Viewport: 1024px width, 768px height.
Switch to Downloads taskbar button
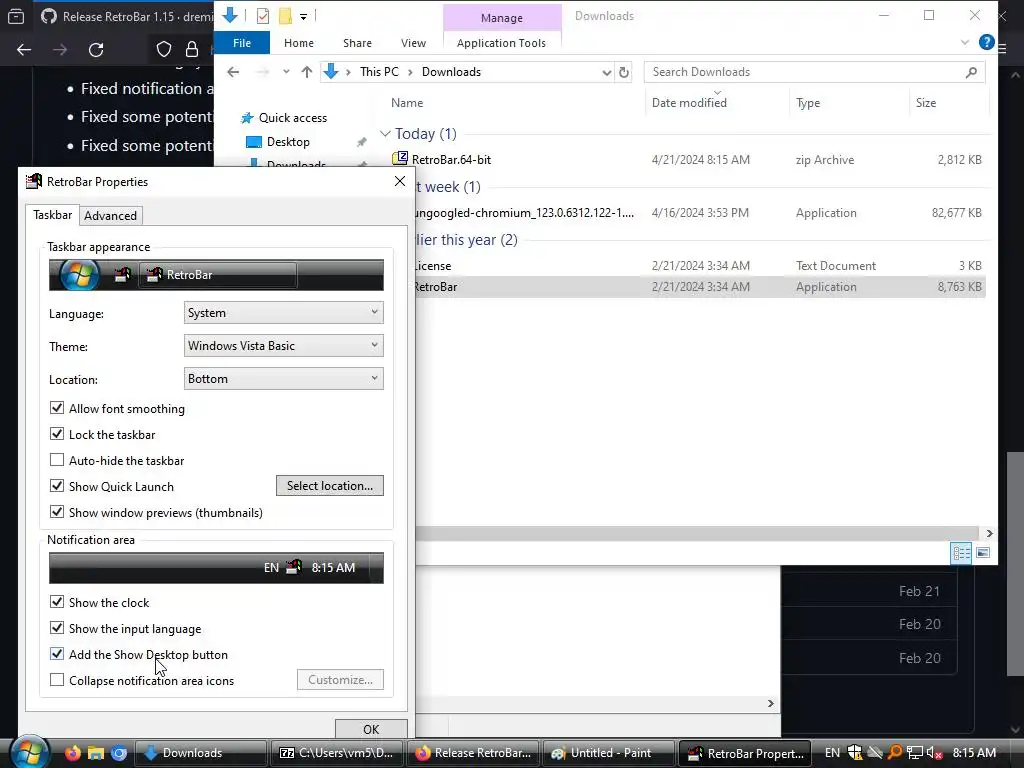pos(200,753)
